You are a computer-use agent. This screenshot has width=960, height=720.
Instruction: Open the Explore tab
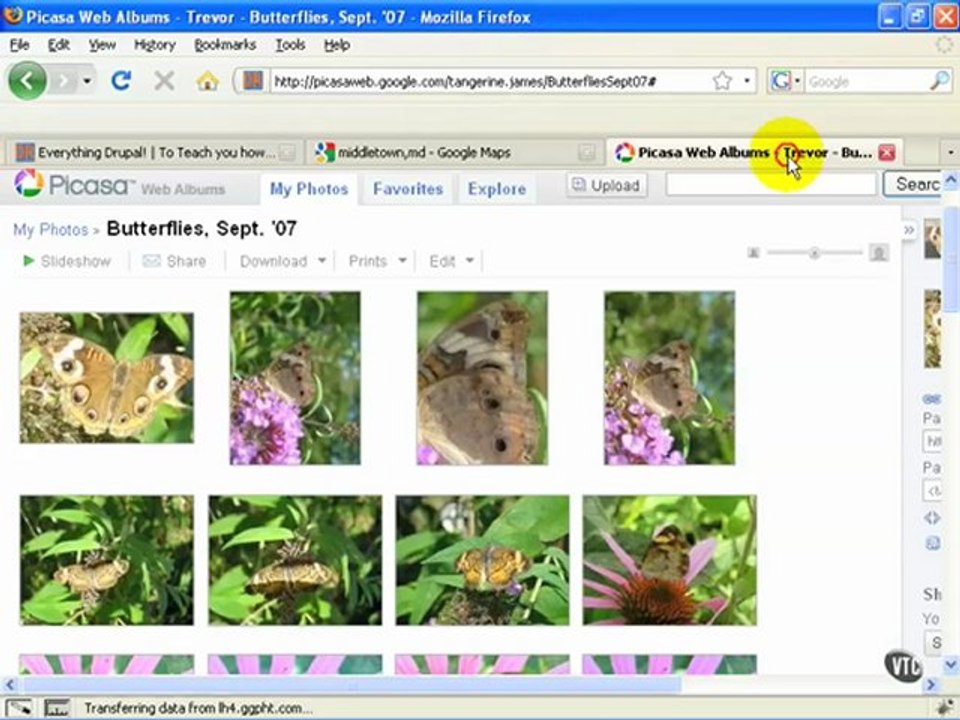pos(497,189)
